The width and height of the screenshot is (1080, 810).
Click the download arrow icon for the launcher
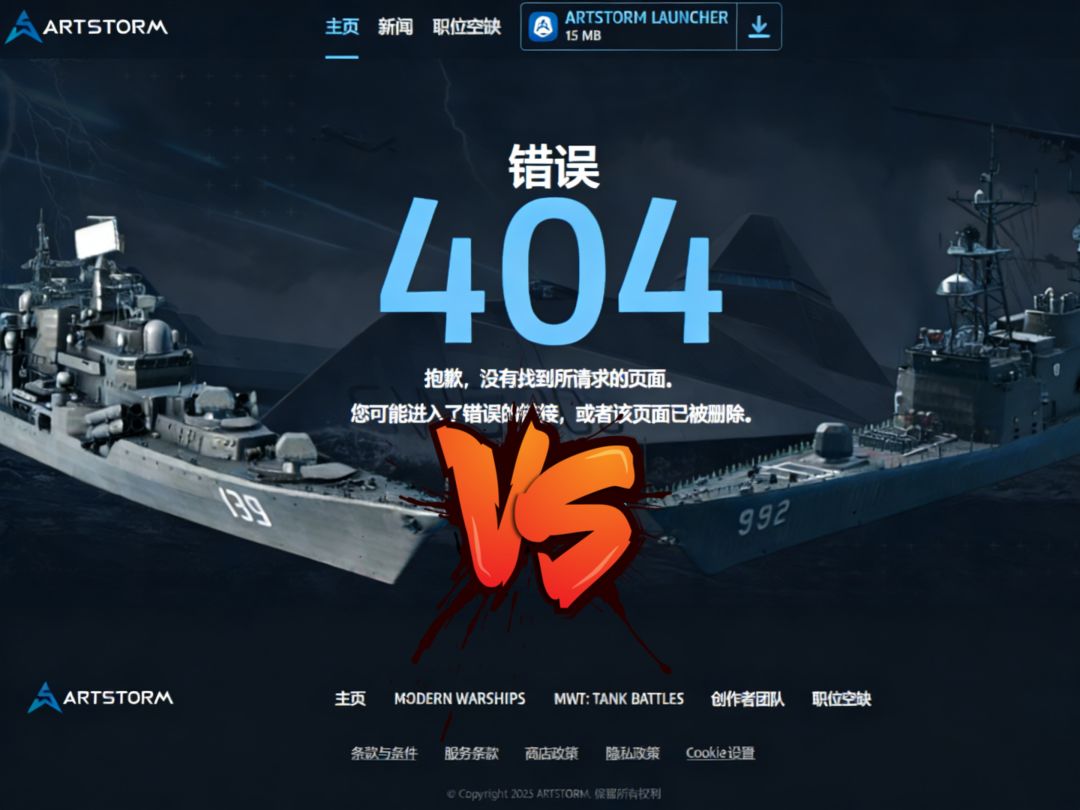[759, 27]
